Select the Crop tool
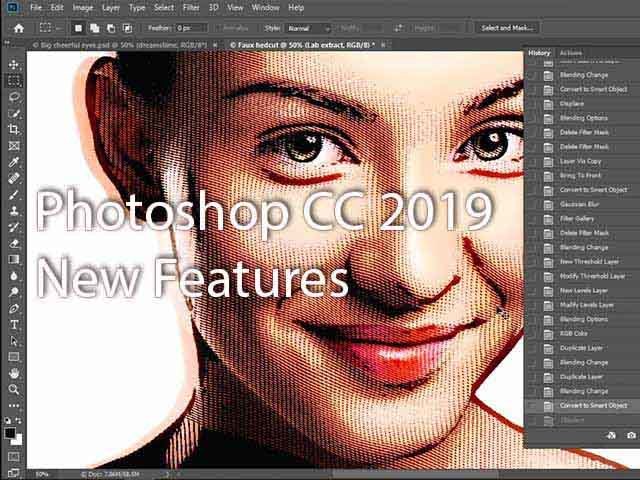Viewport: 640px width, 480px height. point(14,130)
